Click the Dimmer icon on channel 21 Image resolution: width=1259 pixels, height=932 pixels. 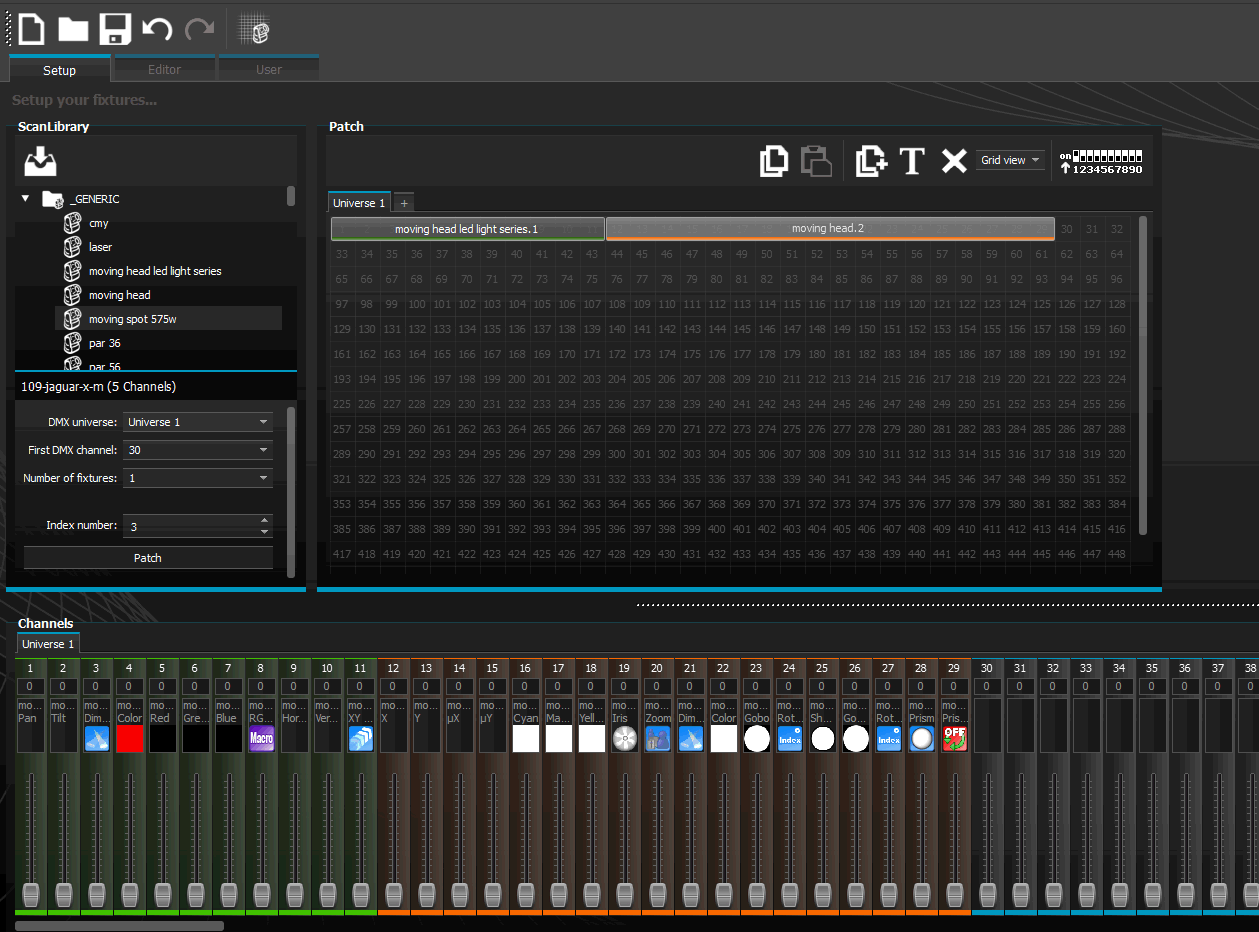point(690,739)
